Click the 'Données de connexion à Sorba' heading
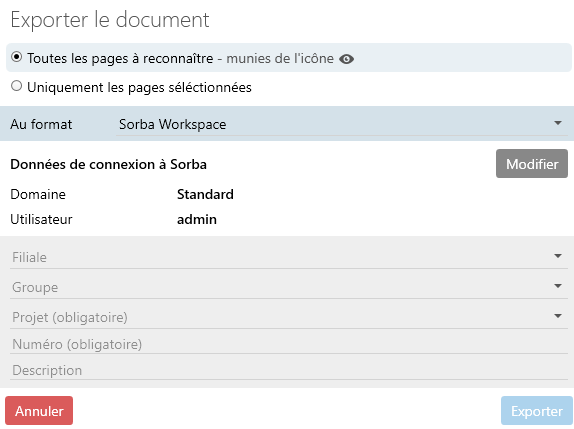Image resolution: width=574 pixels, height=429 pixels. coord(108,164)
